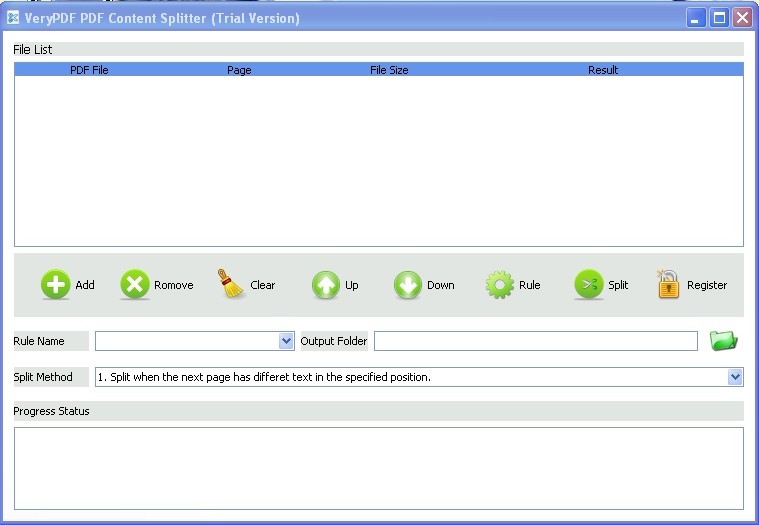
Task: Maximize the VeryPDF window
Action: [x=719, y=18]
